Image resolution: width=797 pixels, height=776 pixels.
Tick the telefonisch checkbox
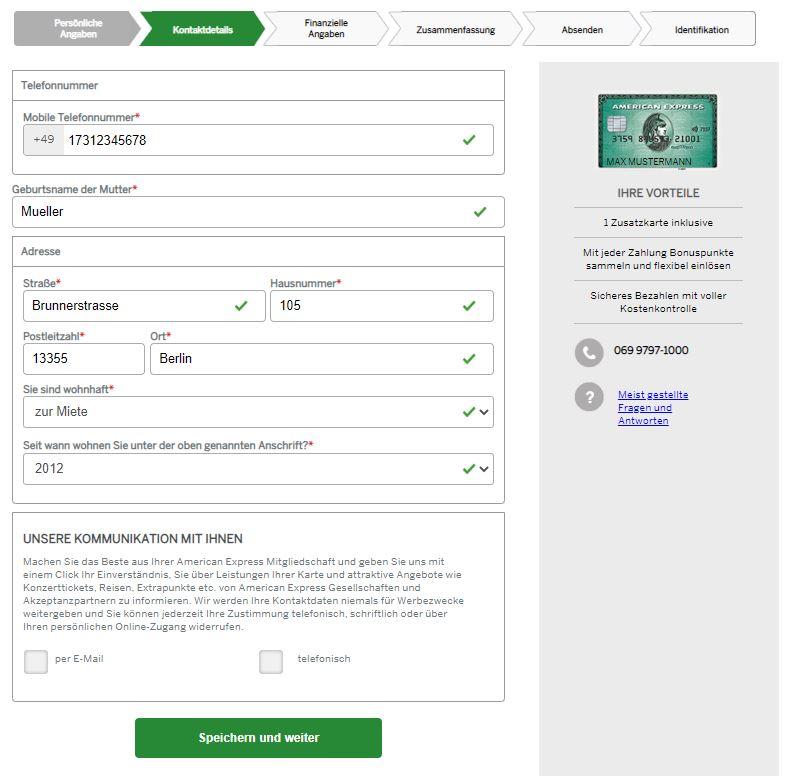271,662
